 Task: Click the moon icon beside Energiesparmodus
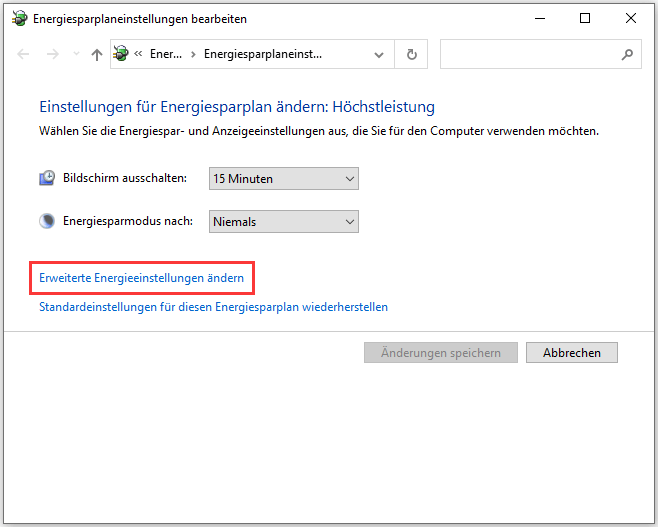(x=47, y=221)
